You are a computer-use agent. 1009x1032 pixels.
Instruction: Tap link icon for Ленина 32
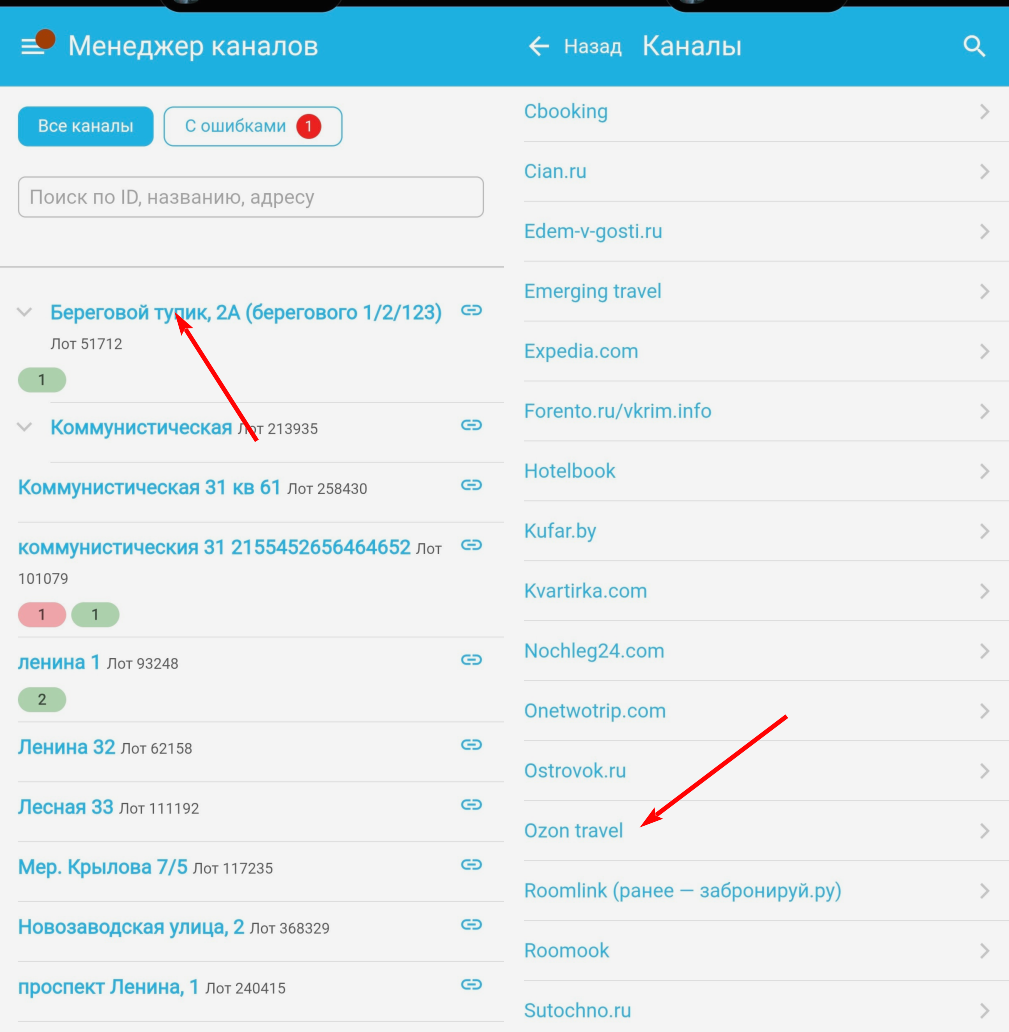tap(471, 744)
